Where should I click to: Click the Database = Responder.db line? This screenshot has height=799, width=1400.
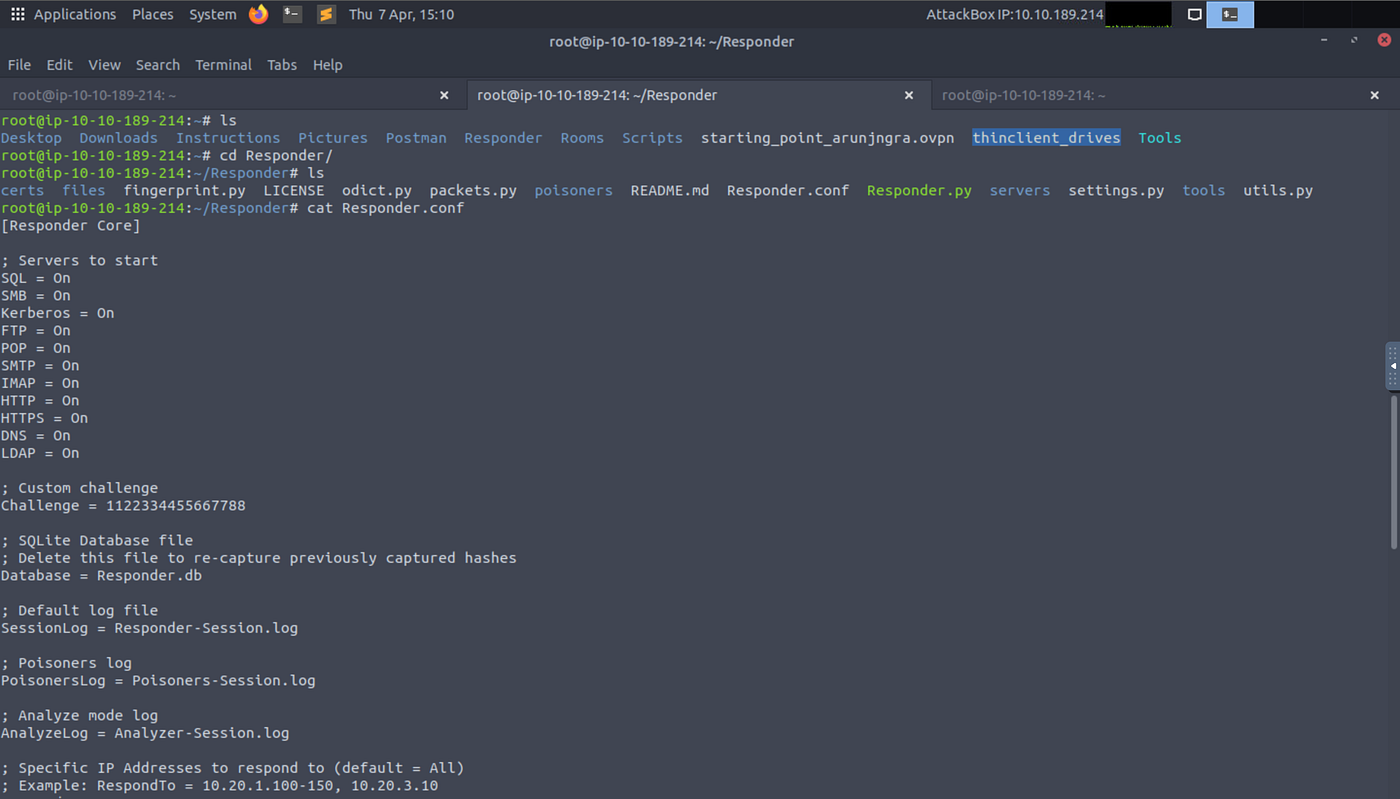tap(101, 576)
